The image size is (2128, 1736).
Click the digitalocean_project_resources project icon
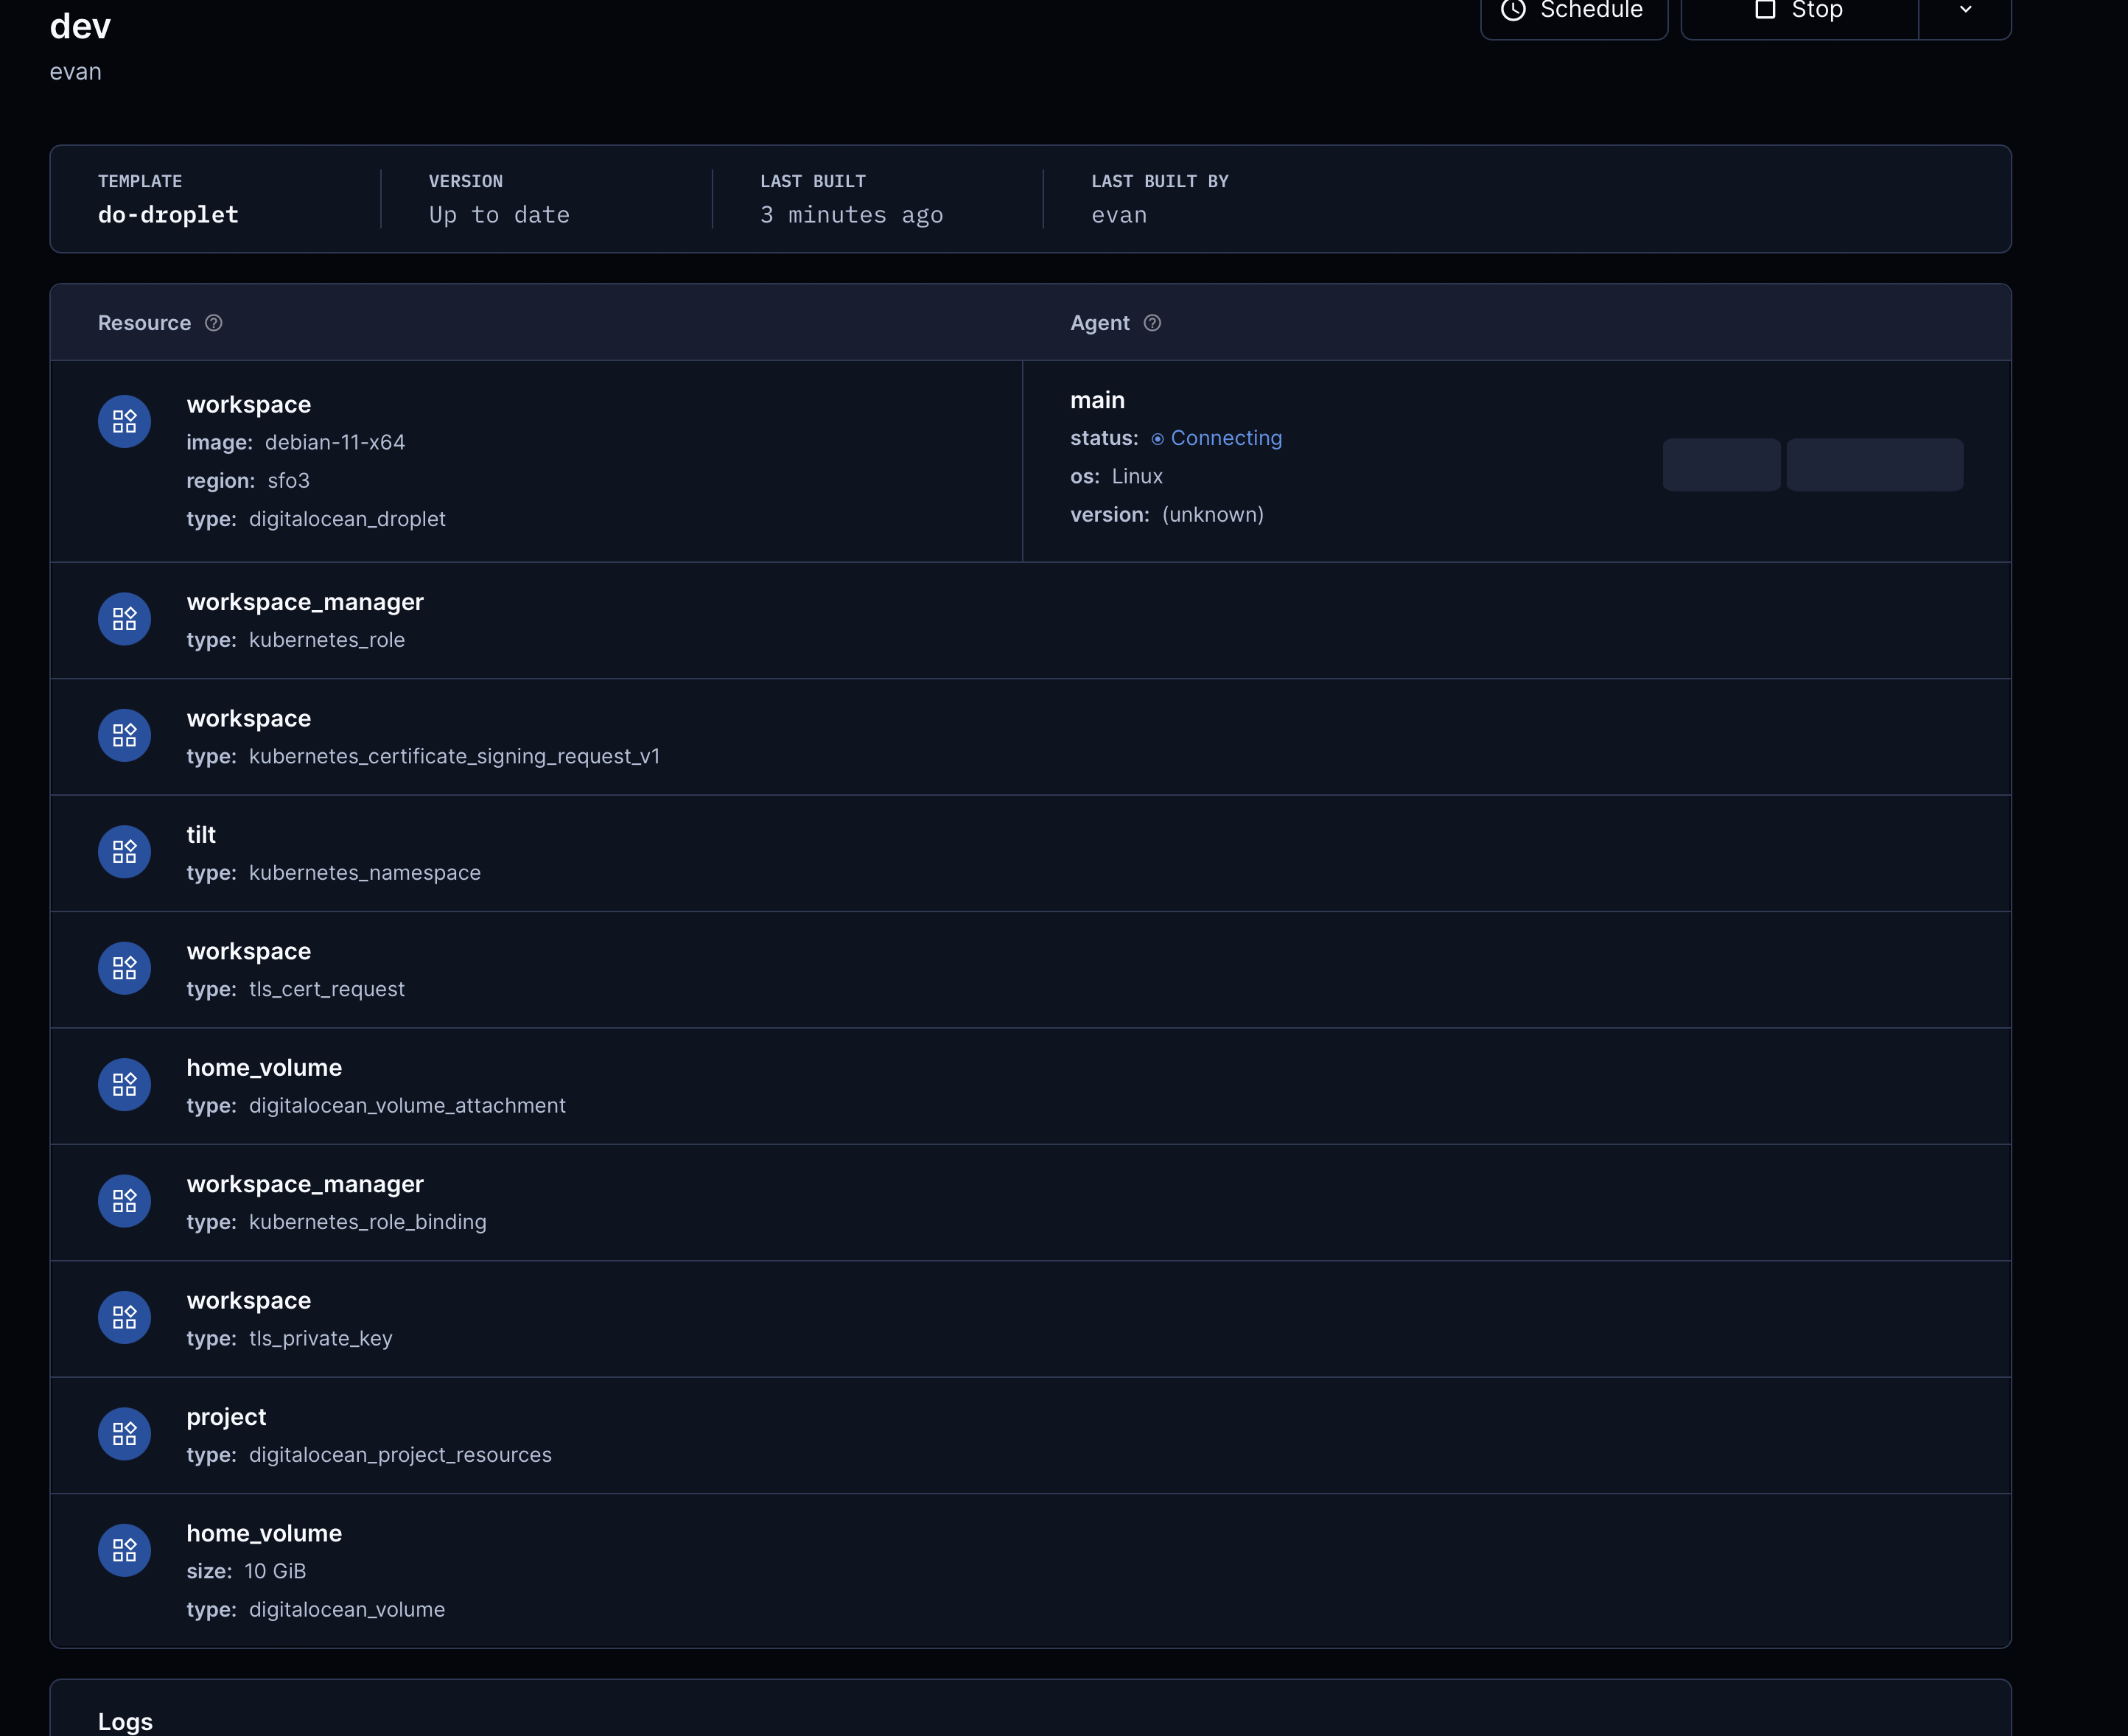coord(124,1433)
